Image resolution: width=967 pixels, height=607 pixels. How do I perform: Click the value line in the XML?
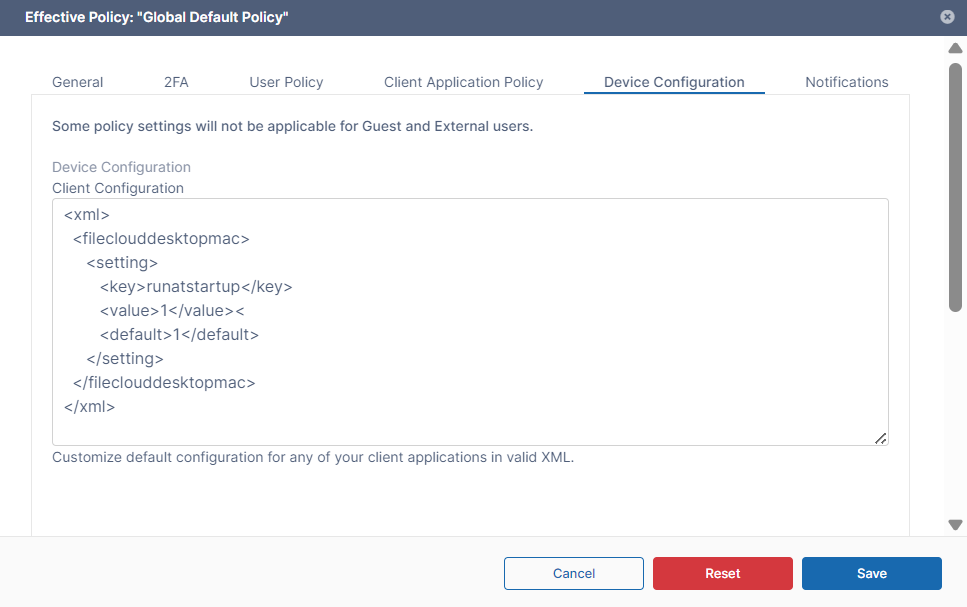172,311
